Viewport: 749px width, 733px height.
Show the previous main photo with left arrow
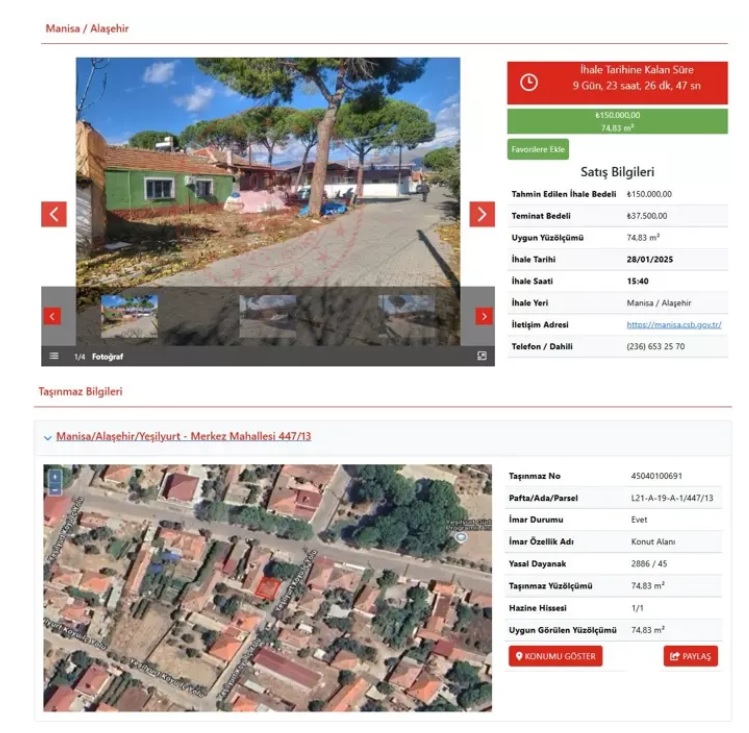(x=54, y=214)
